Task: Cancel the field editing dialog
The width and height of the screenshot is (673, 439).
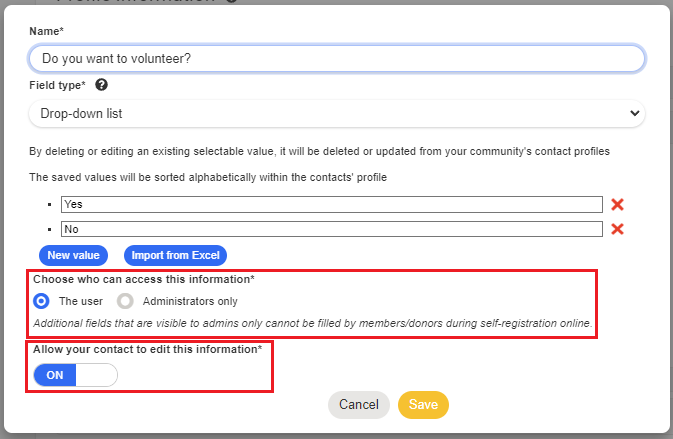Action: [x=358, y=405]
